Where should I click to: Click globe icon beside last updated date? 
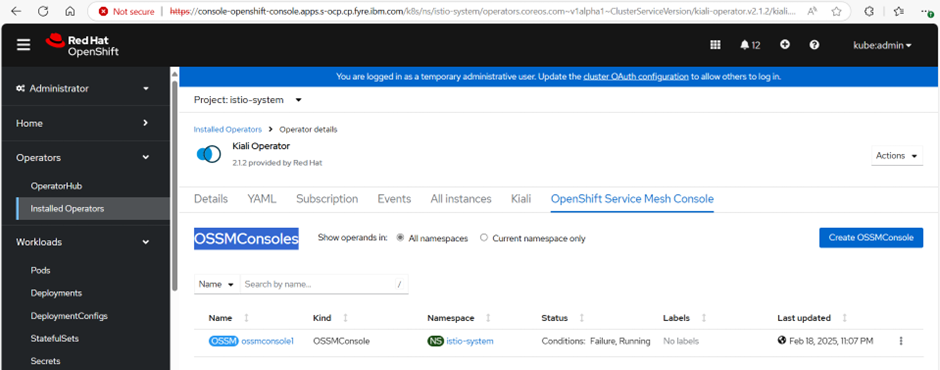[x=781, y=341]
